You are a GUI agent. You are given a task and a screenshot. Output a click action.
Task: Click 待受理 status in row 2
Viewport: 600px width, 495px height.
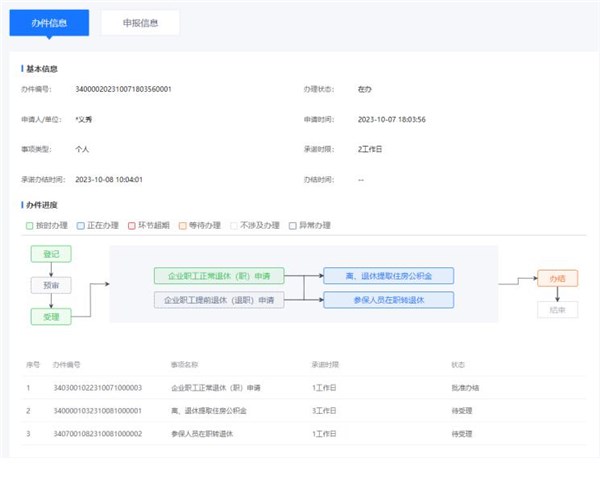pyautogui.click(x=461, y=411)
